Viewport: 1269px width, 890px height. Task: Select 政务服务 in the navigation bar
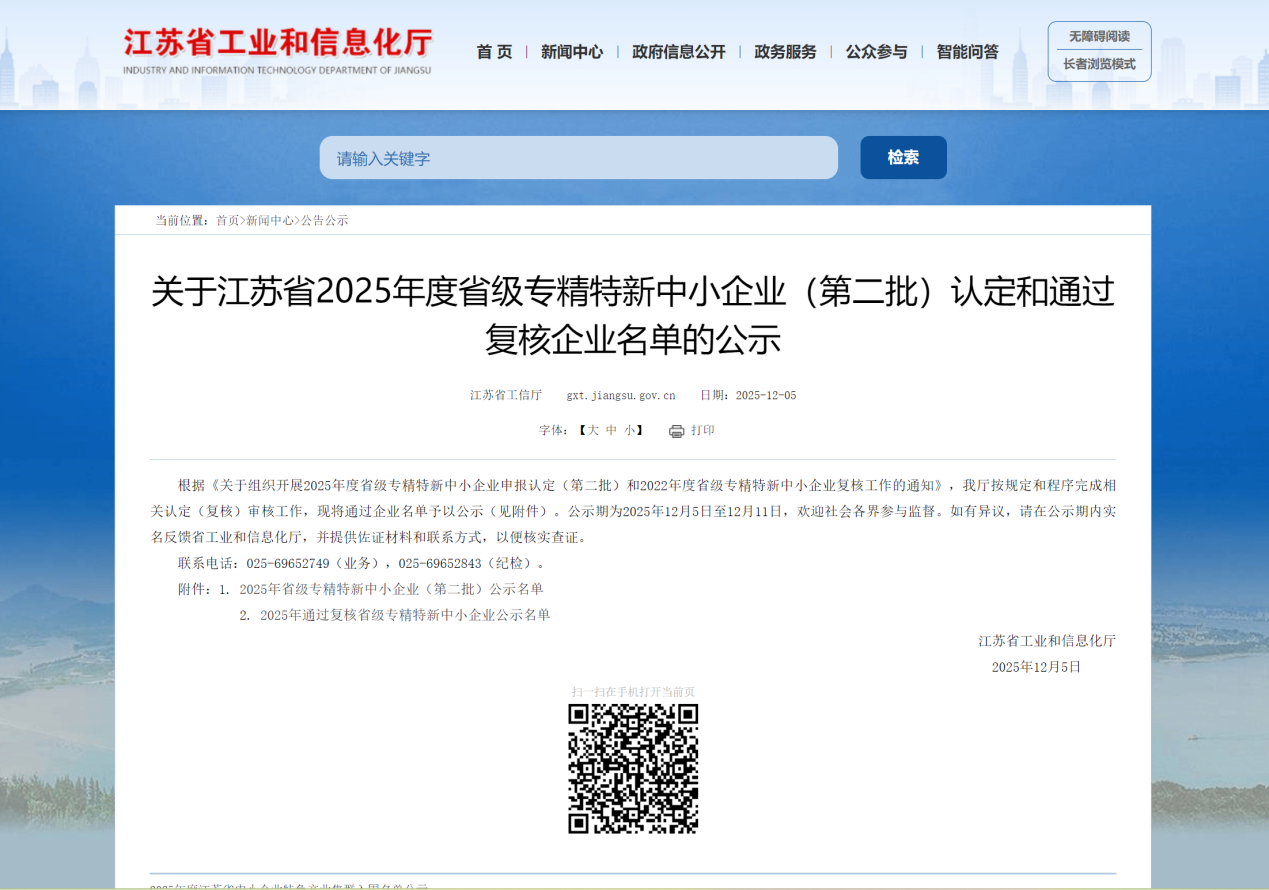point(785,52)
